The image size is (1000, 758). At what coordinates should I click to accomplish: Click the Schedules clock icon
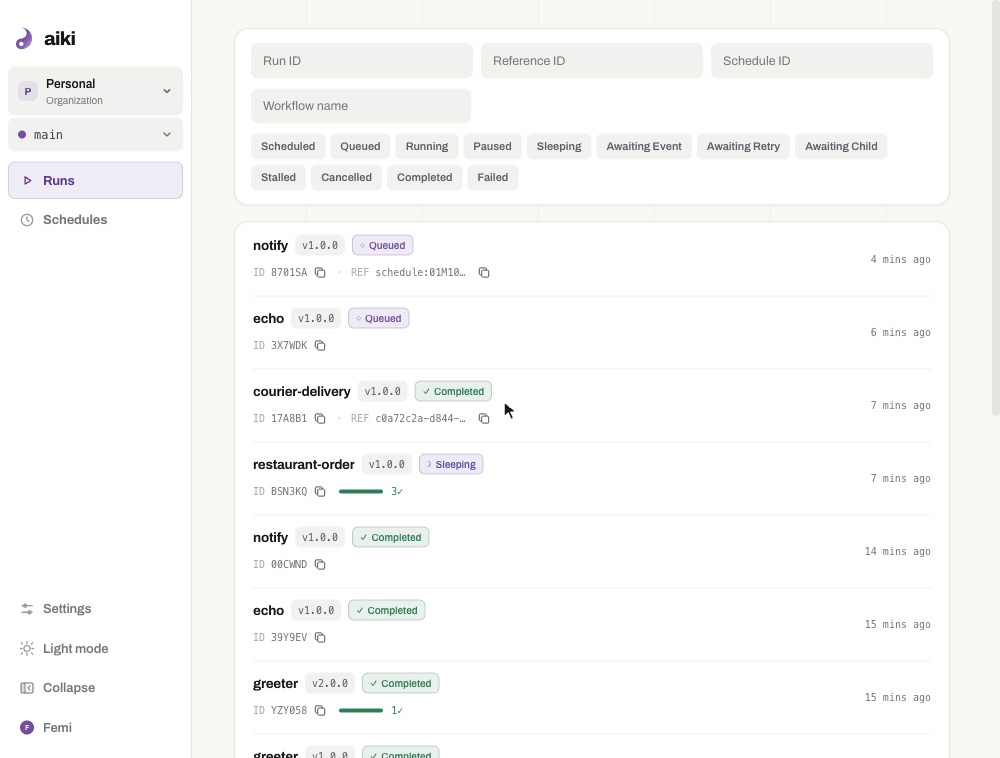click(27, 220)
